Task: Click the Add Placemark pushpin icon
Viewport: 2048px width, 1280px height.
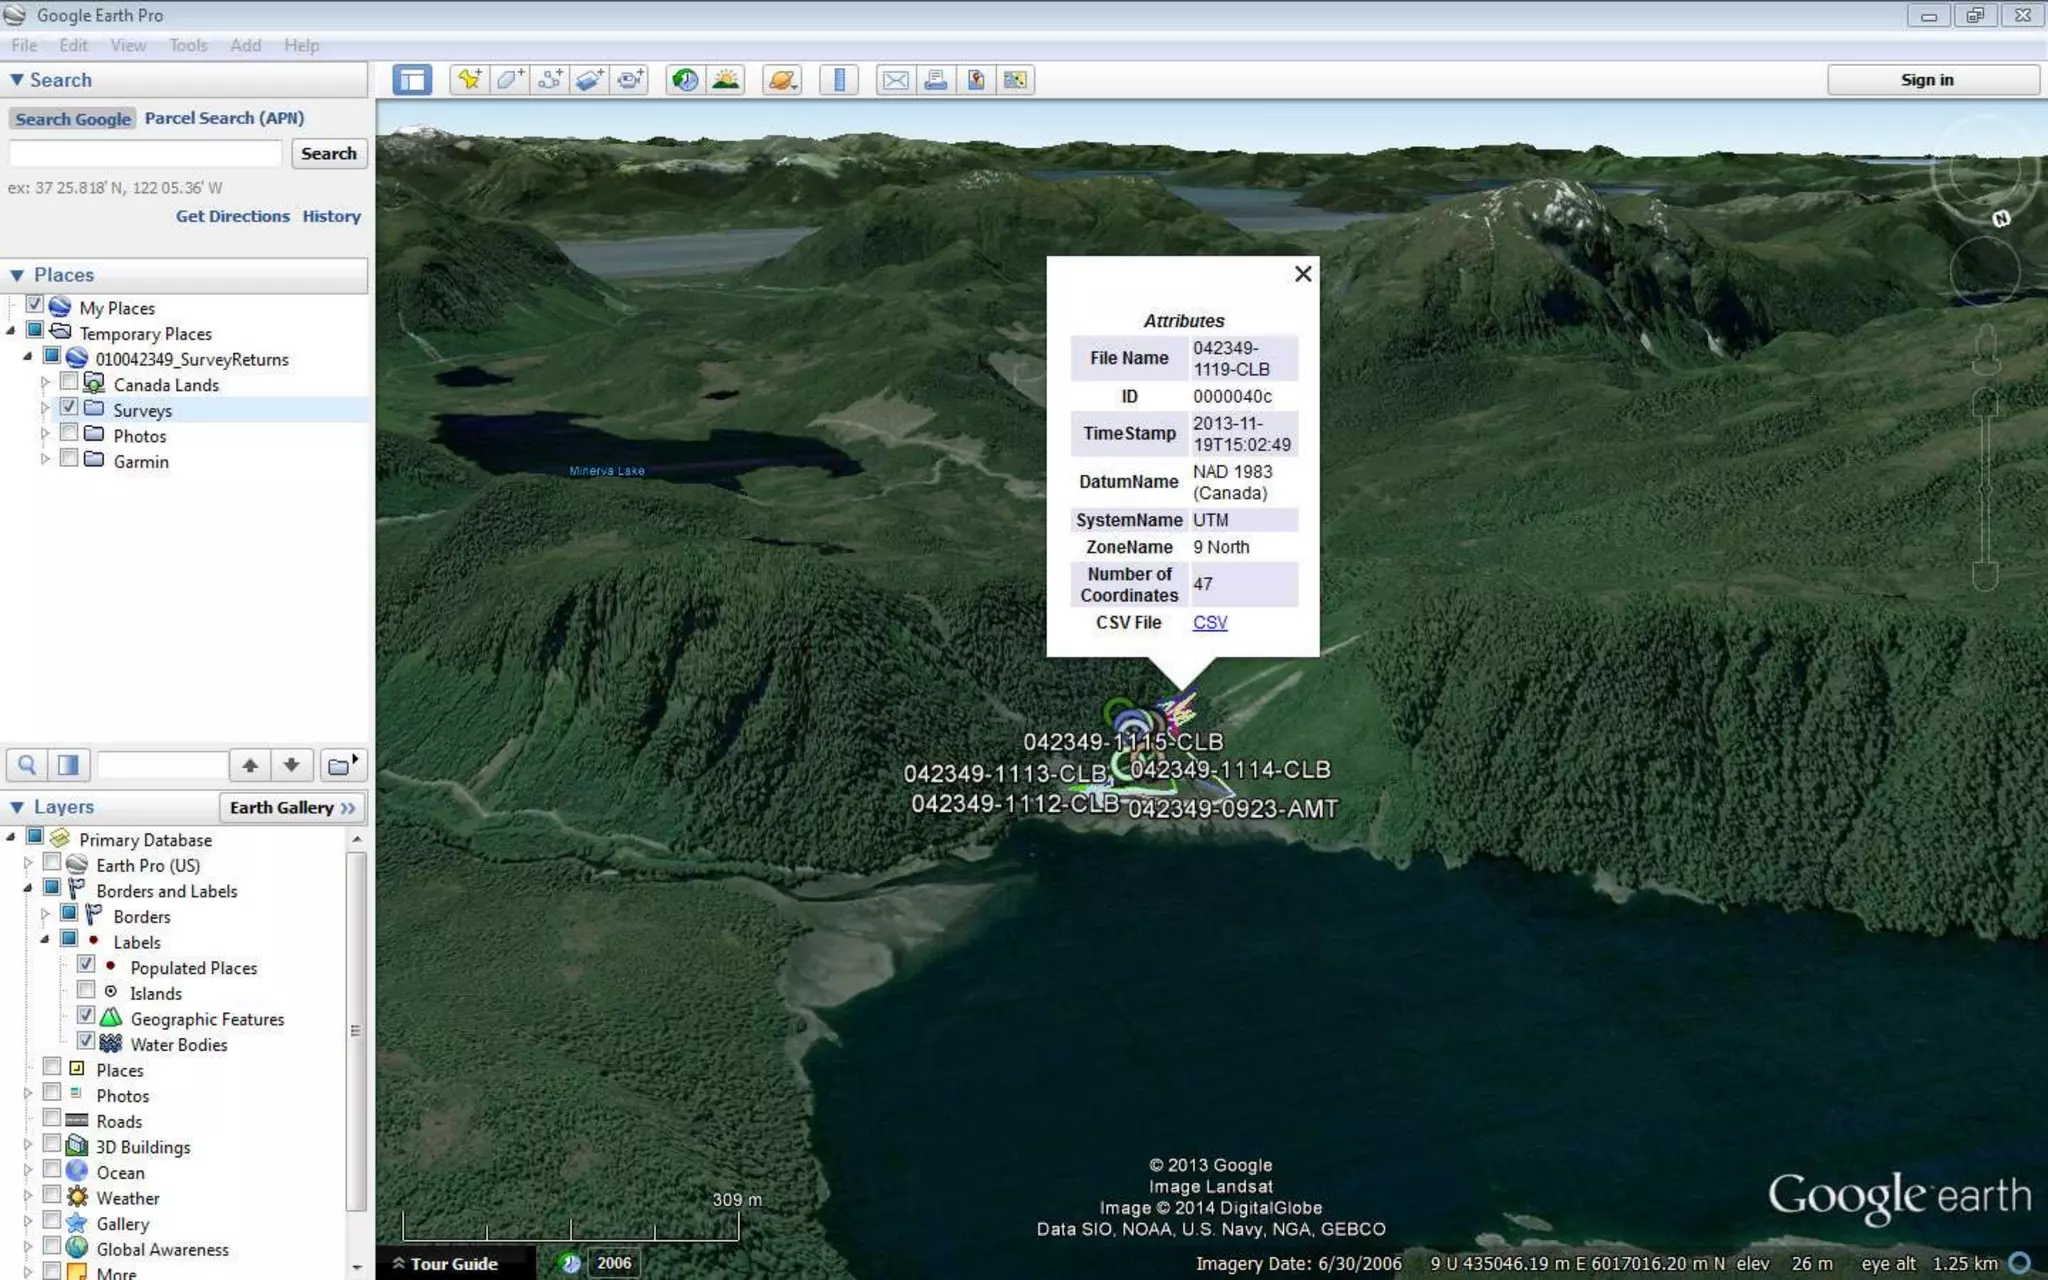Action: point(469,80)
